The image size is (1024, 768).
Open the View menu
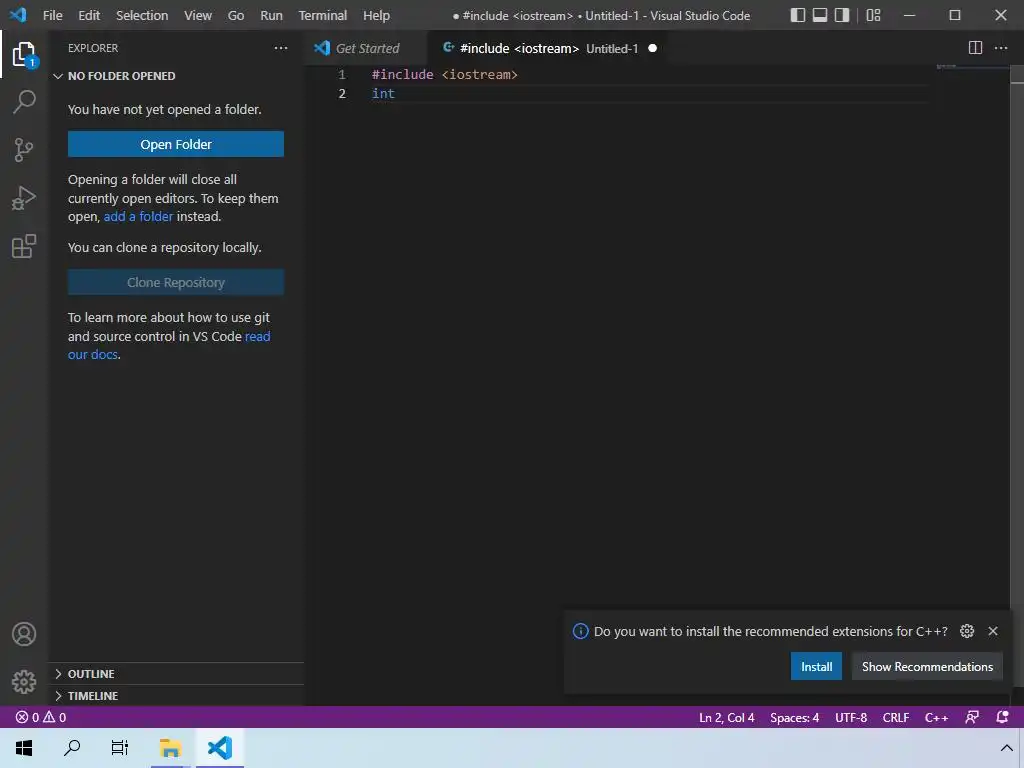click(198, 15)
